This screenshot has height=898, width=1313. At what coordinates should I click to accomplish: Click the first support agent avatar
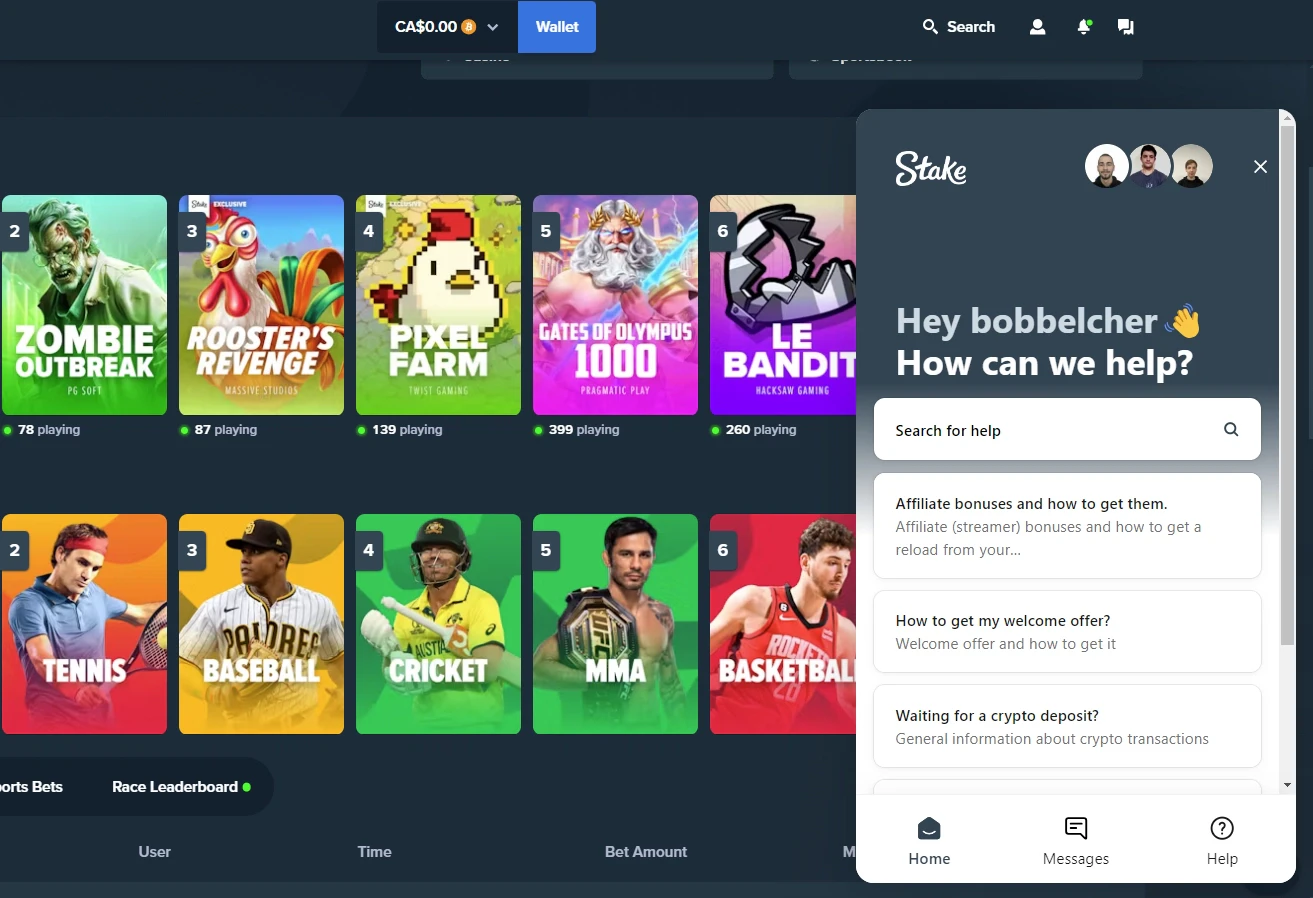pyautogui.click(x=1107, y=166)
